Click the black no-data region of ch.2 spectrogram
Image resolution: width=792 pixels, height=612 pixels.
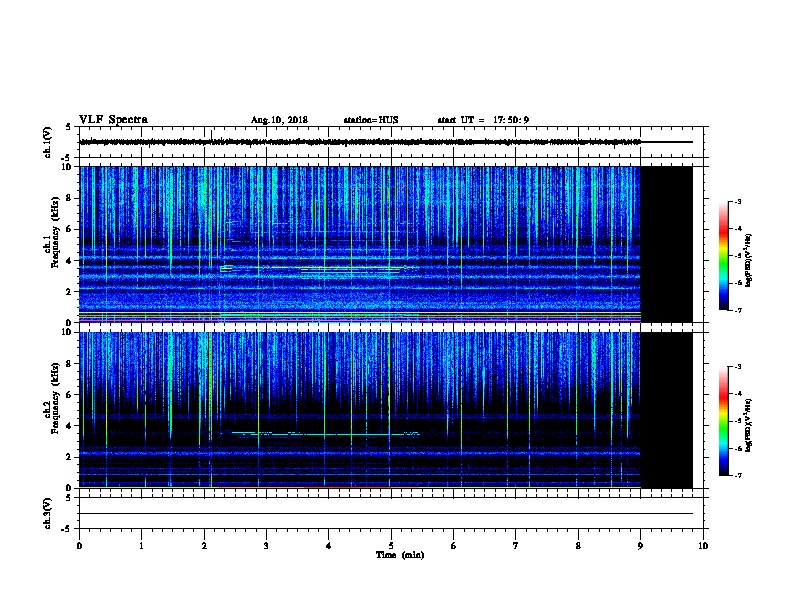pyautogui.click(x=666, y=410)
